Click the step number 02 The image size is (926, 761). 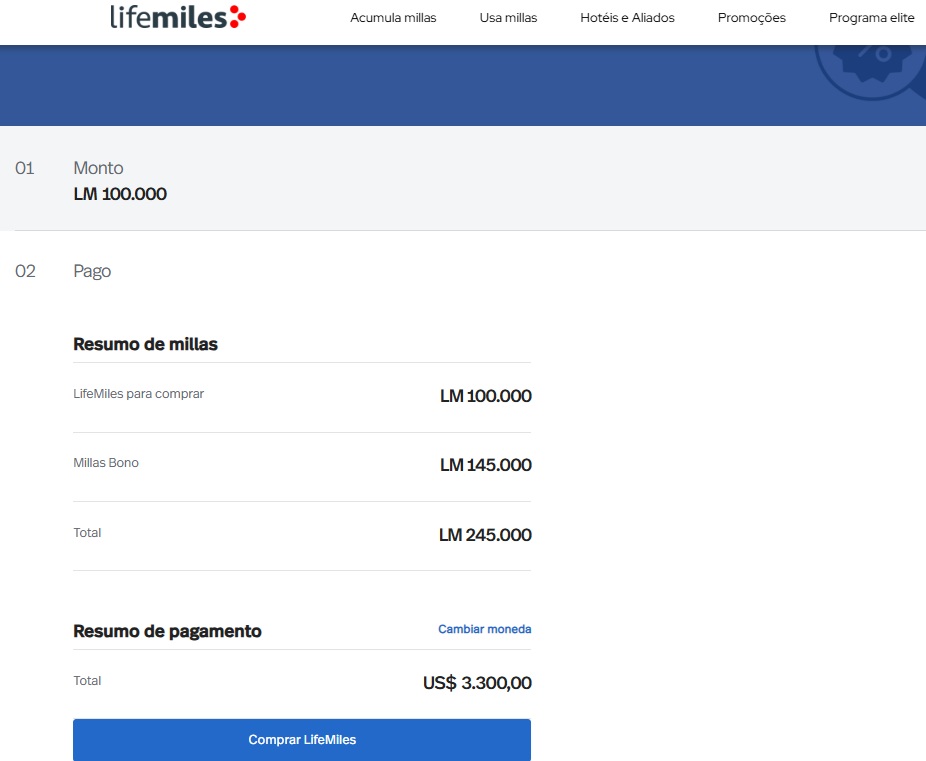pyautogui.click(x=25, y=271)
